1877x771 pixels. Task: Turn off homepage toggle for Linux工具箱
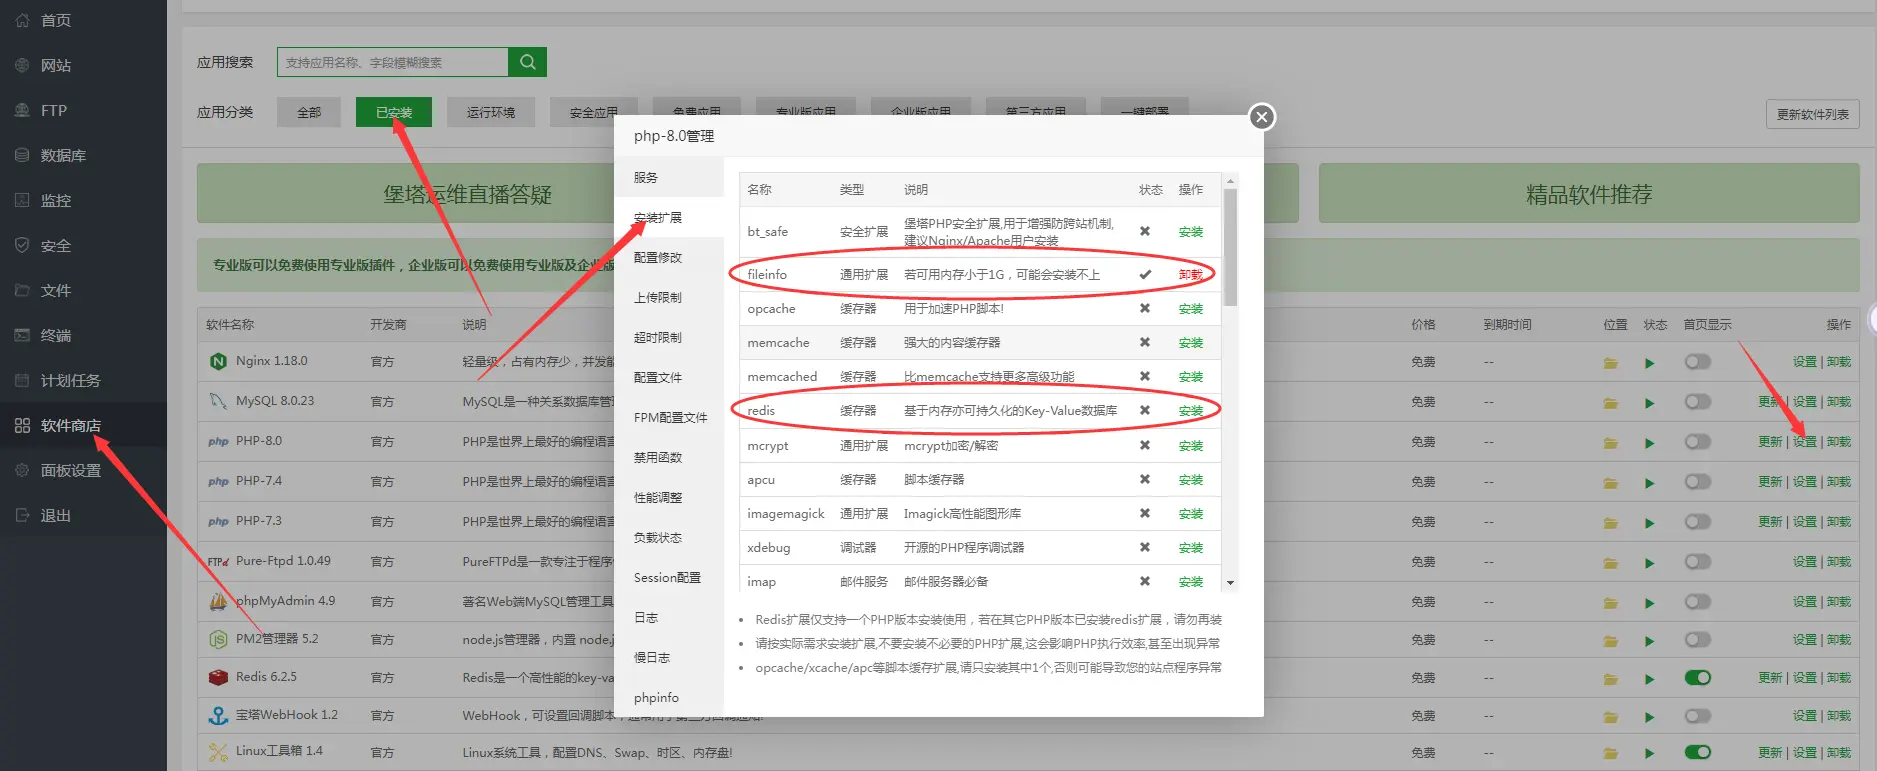coord(1697,753)
